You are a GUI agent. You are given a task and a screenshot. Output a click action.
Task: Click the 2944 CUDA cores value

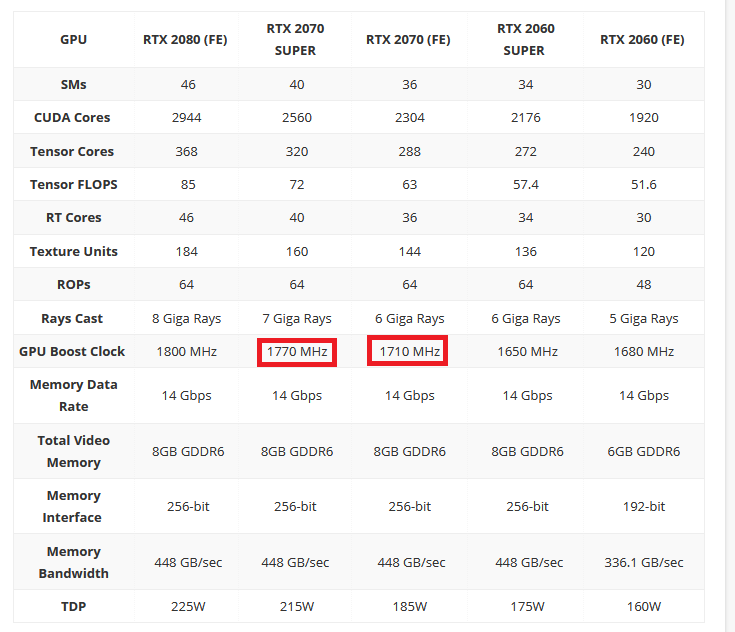point(187,118)
